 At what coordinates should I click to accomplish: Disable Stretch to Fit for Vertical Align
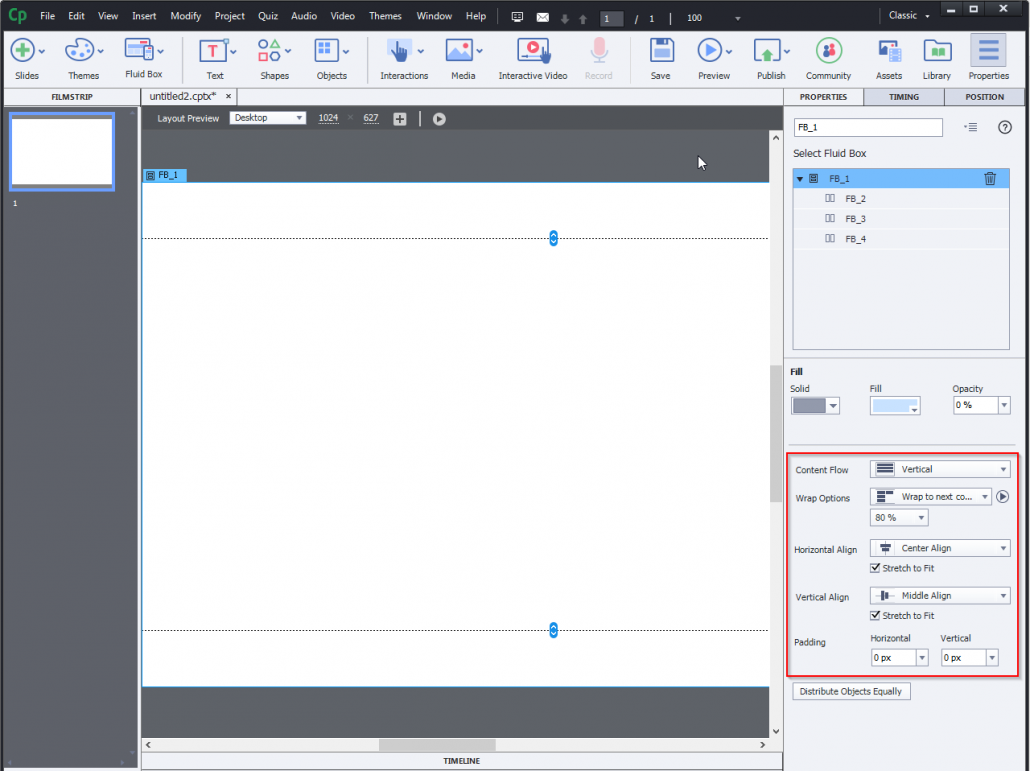click(x=874, y=615)
